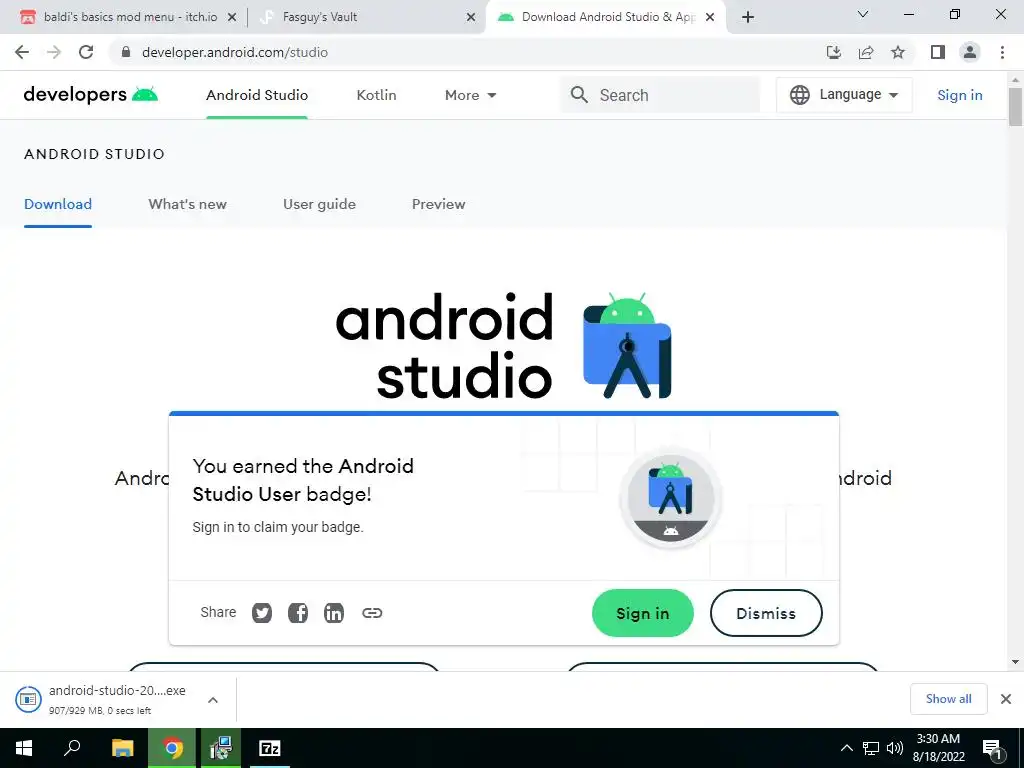The height and width of the screenshot is (768, 1024).
Task: Open the Chrome three-dot menu
Action: (x=1002, y=52)
